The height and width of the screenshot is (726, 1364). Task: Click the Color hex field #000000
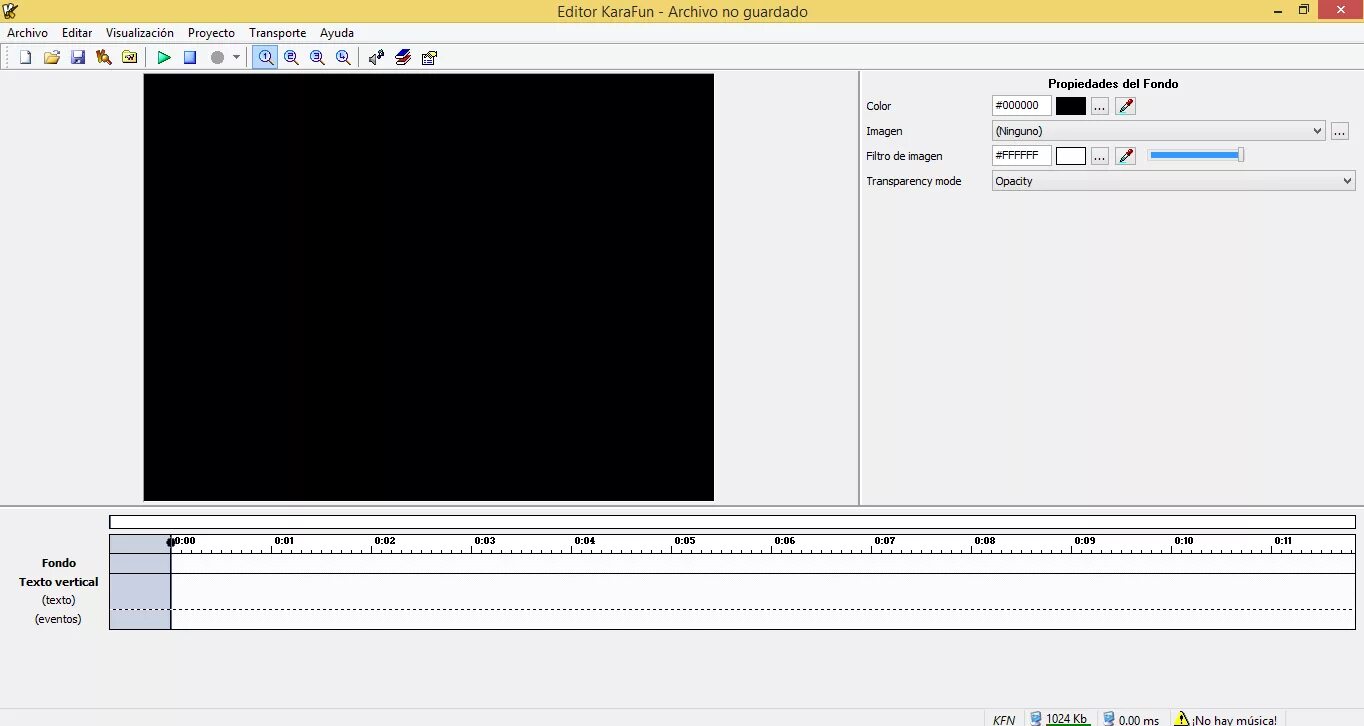tap(1021, 106)
